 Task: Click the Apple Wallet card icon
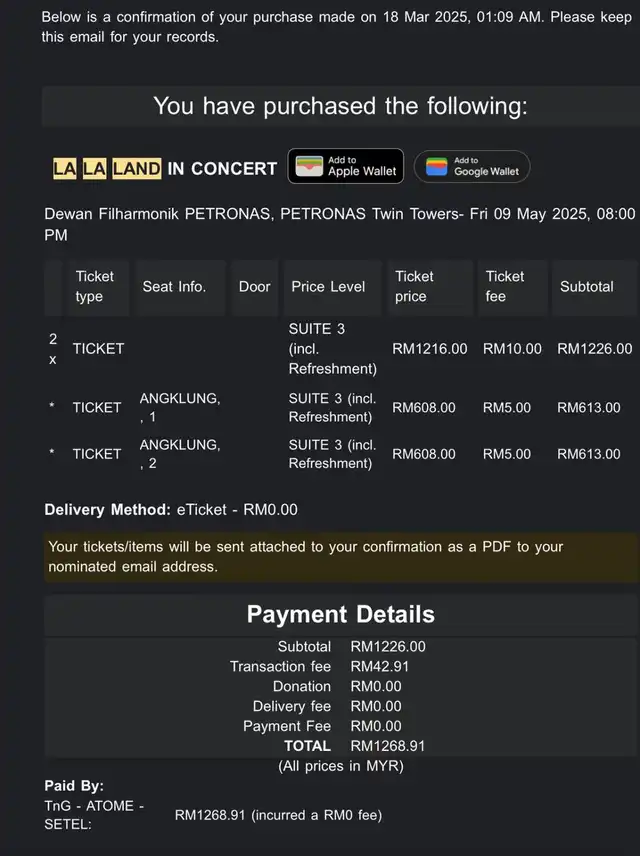309,166
